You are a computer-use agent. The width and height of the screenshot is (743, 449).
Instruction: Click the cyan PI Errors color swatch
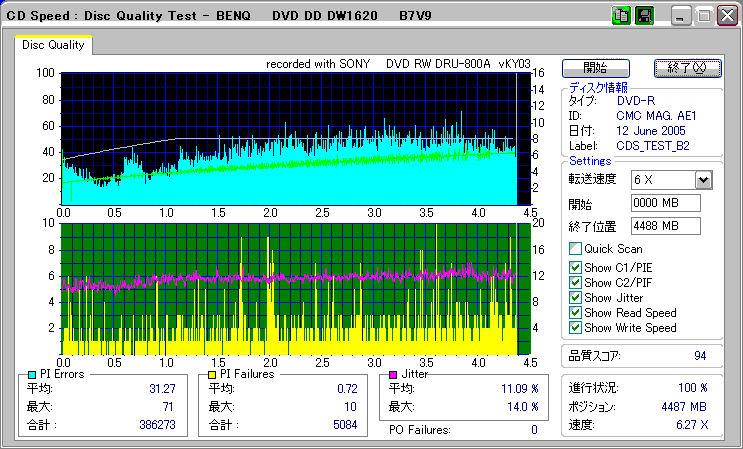click(32, 375)
